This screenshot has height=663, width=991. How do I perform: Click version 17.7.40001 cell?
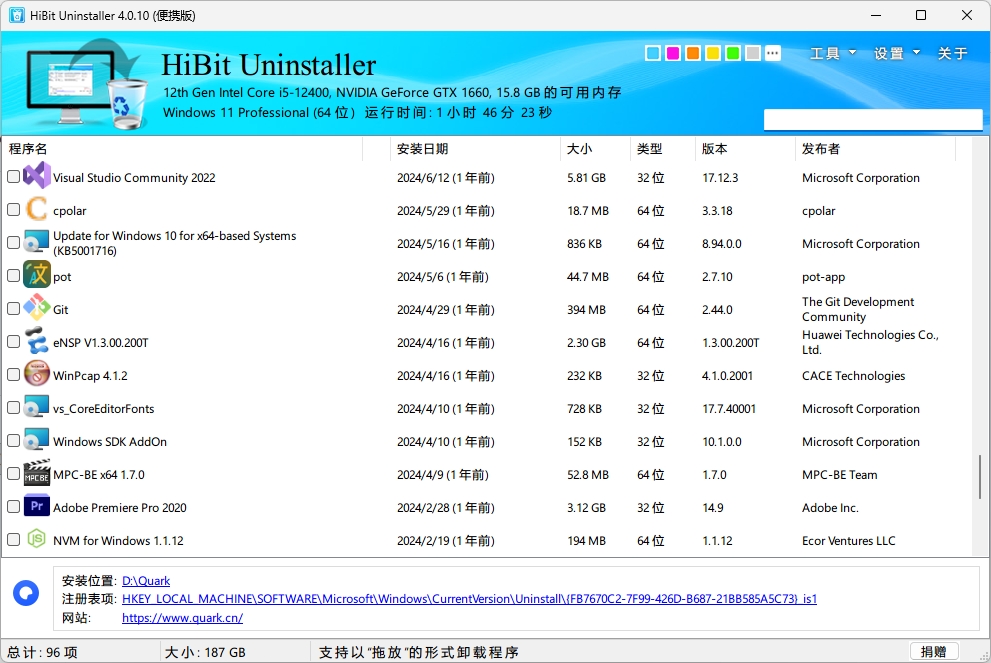[729, 408]
